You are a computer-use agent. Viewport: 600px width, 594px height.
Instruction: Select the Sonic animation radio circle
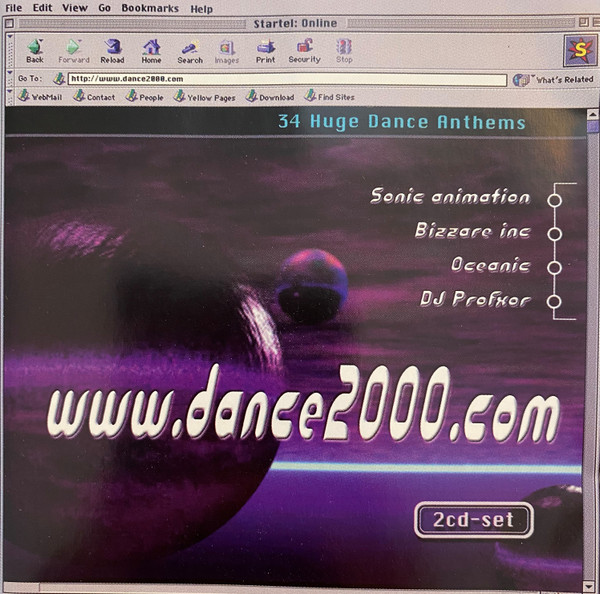554,201
